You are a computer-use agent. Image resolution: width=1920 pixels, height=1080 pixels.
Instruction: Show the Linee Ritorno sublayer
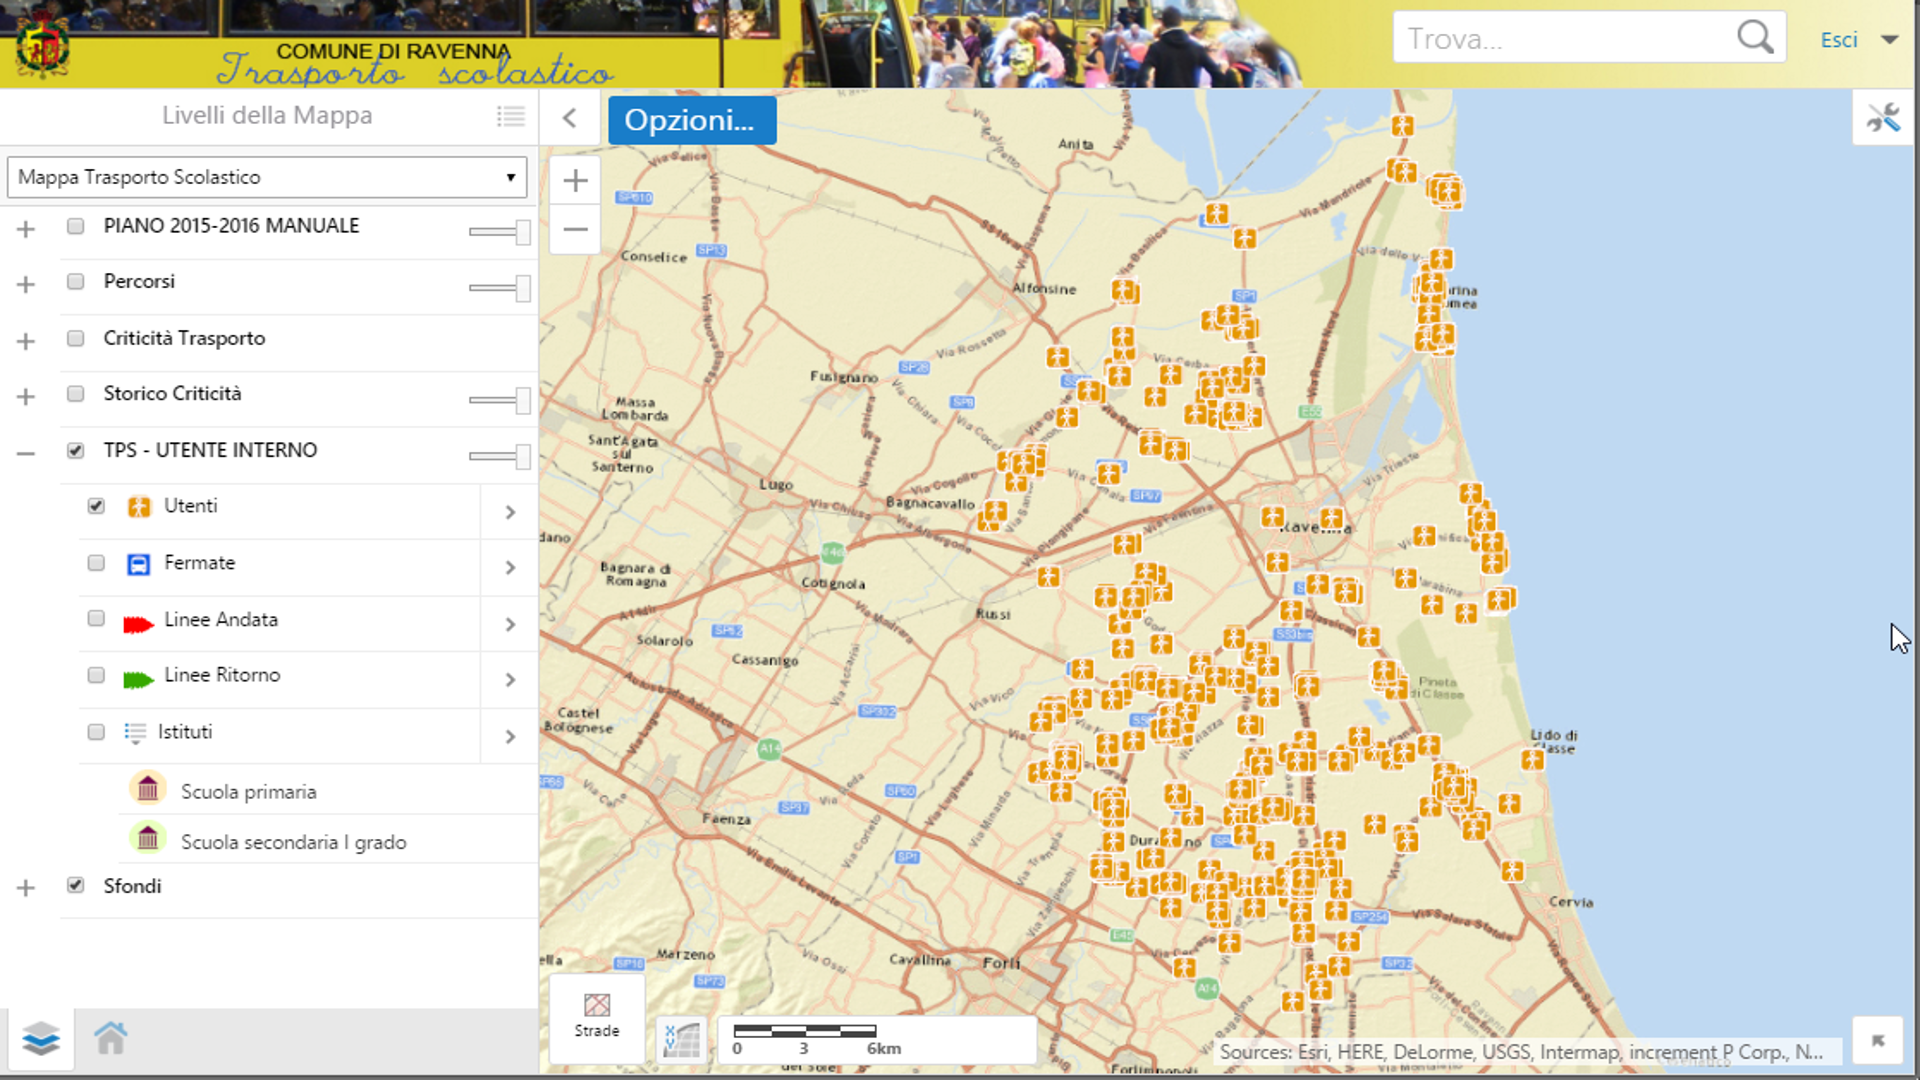click(x=96, y=675)
